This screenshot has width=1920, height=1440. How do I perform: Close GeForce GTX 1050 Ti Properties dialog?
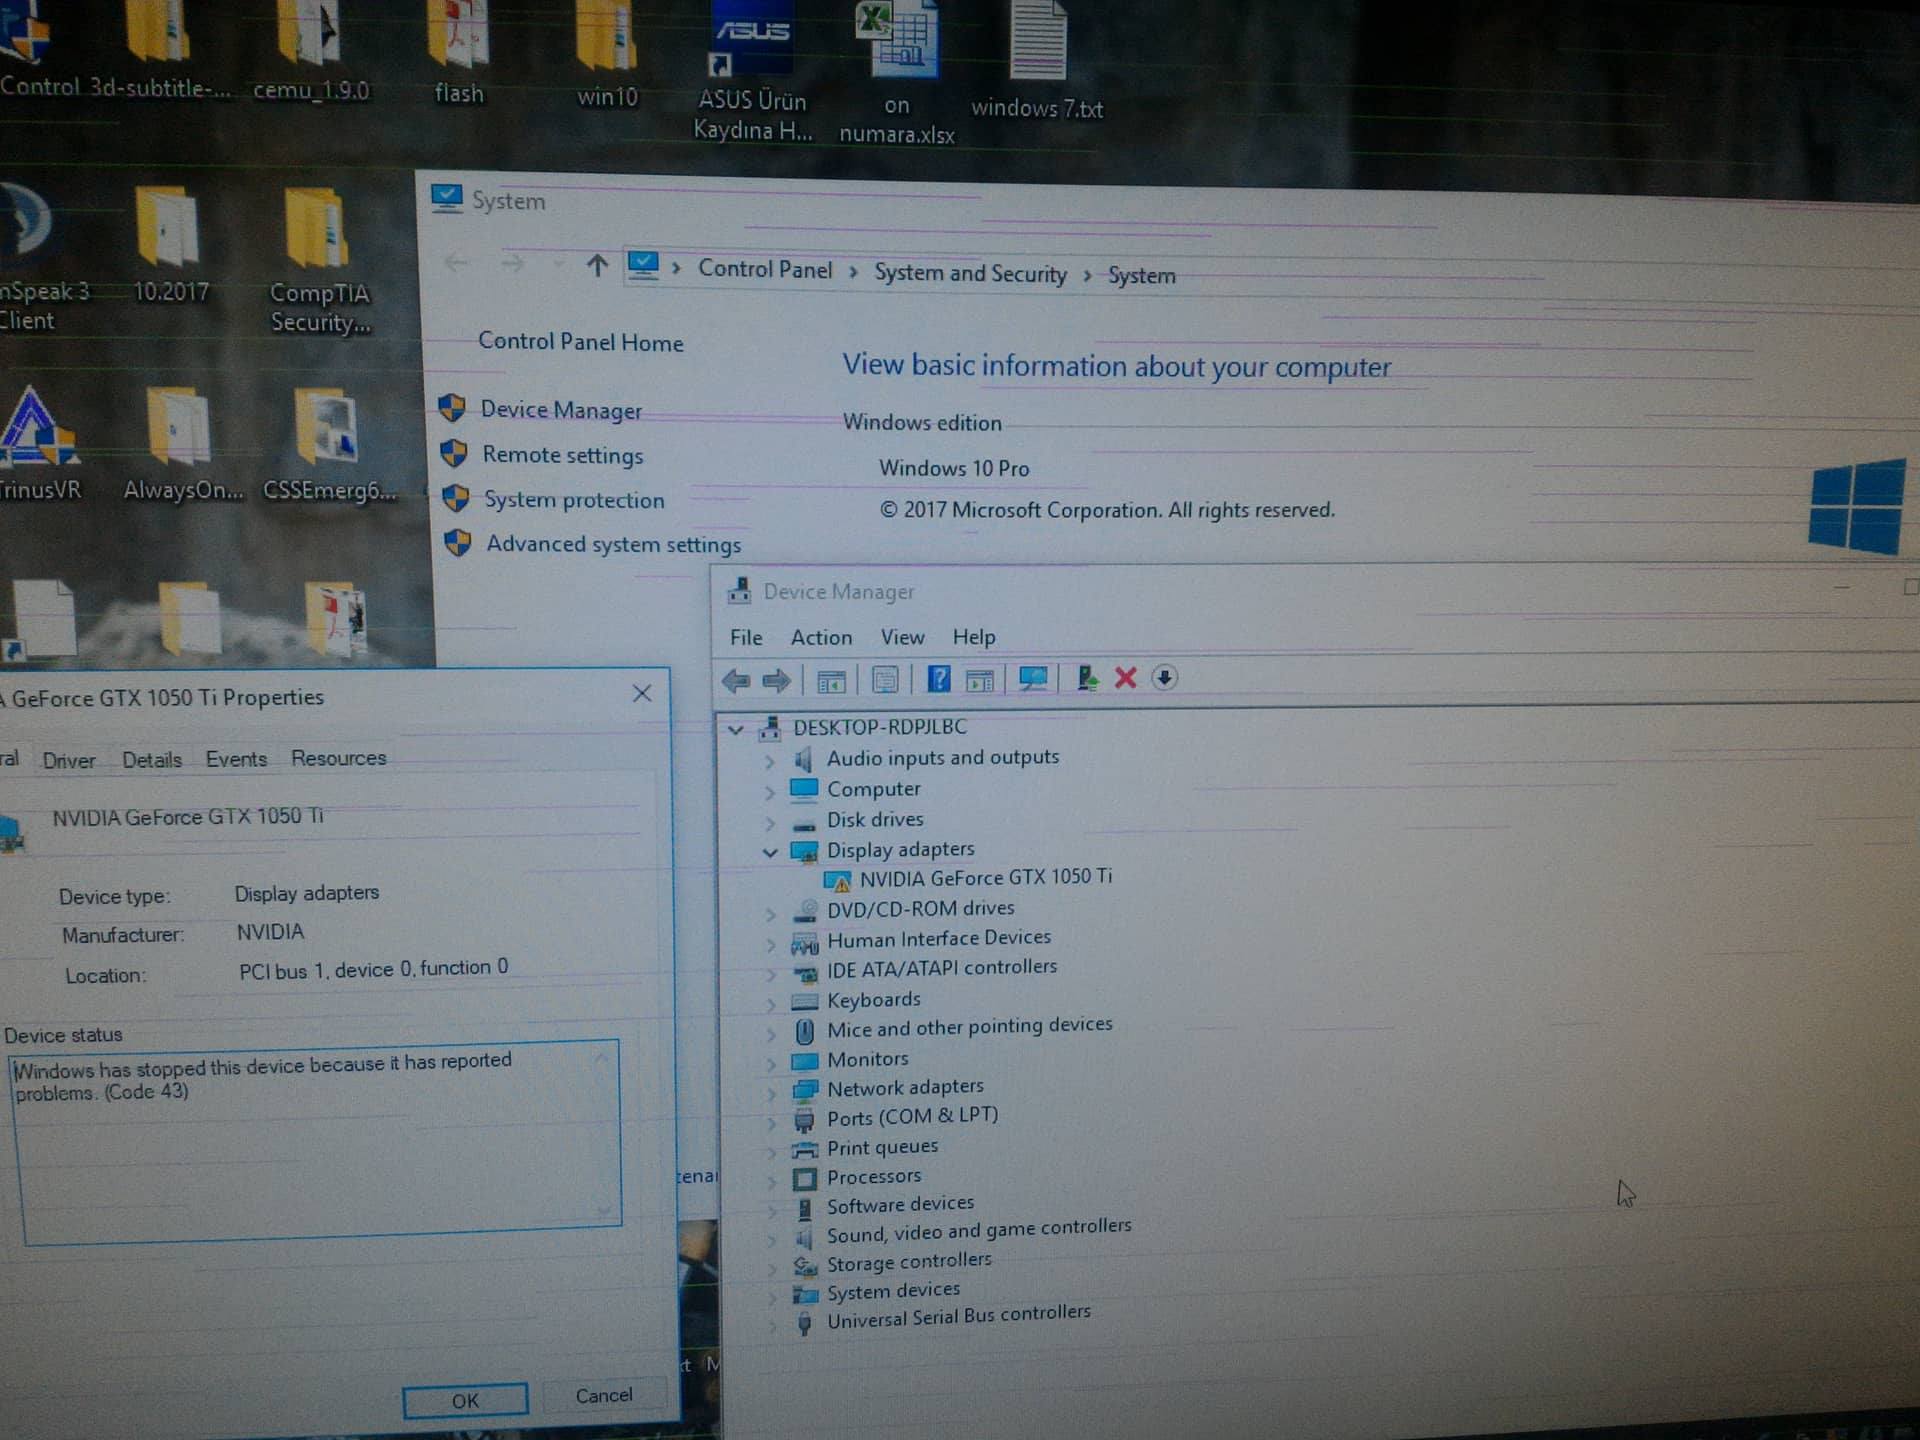pos(642,694)
